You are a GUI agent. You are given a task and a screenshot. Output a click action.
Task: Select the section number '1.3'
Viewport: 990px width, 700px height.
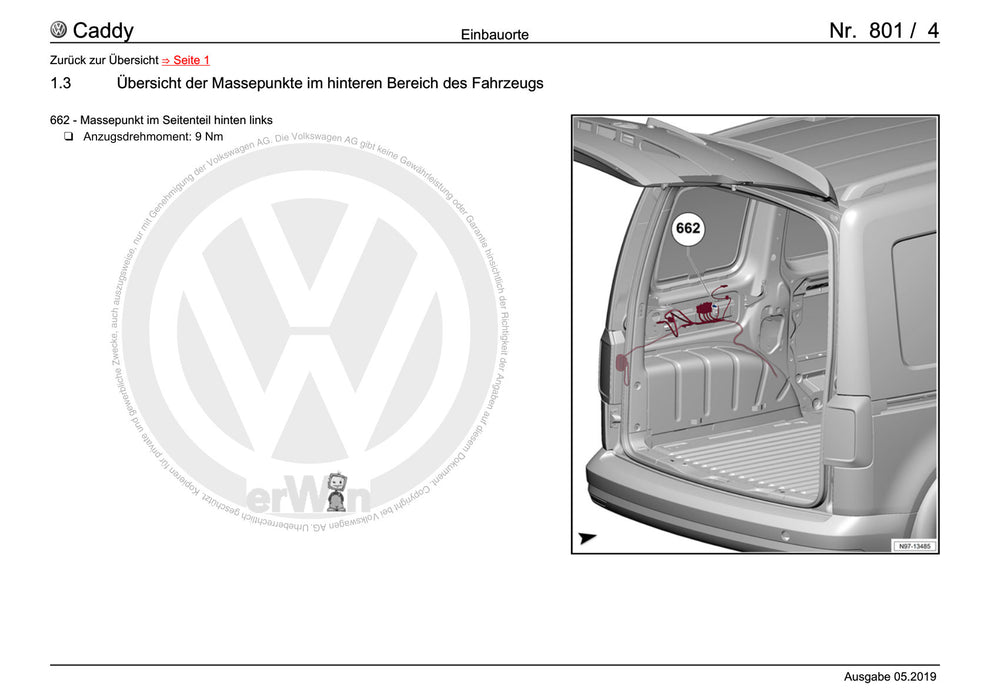click(61, 83)
